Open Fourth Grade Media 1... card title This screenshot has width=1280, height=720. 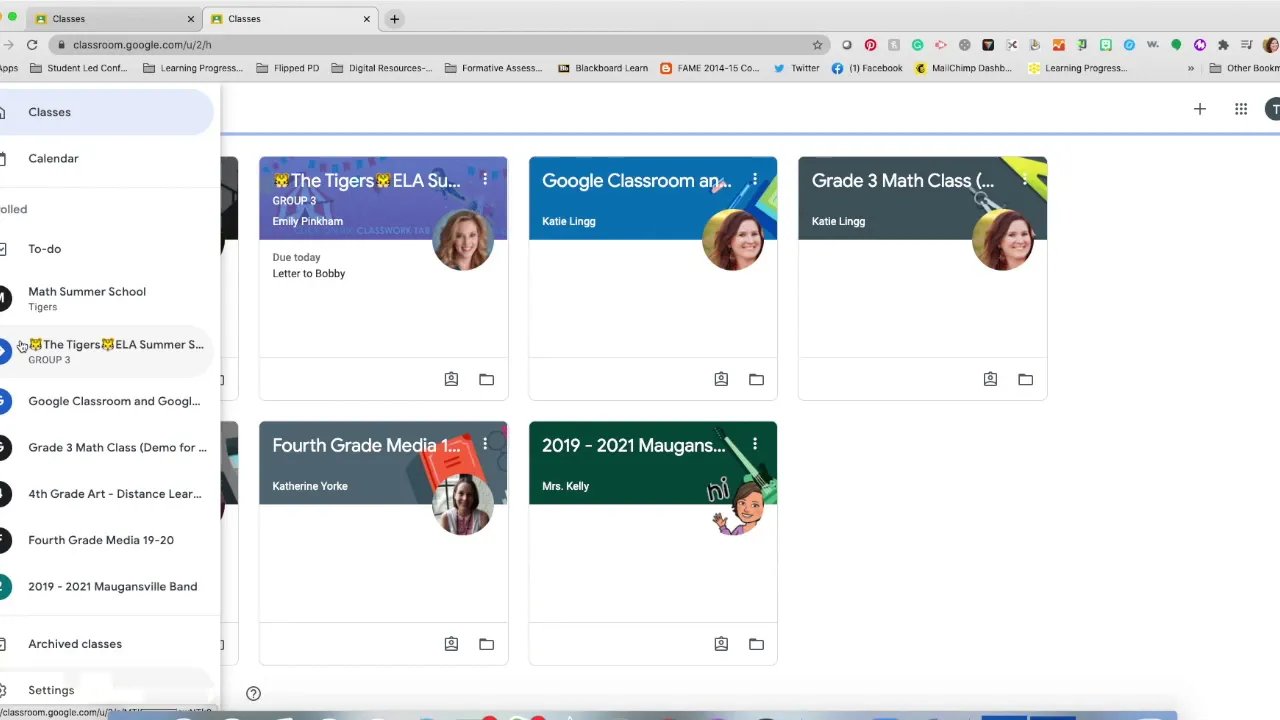(366, 446)
